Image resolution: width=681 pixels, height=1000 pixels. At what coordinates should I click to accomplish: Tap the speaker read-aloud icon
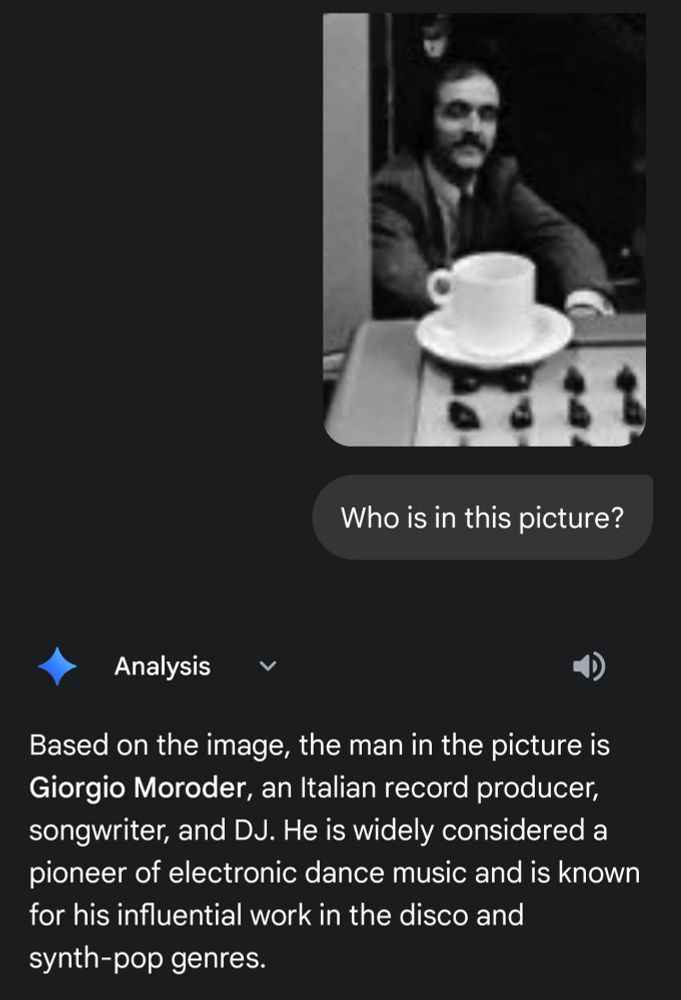pos(589,666)
